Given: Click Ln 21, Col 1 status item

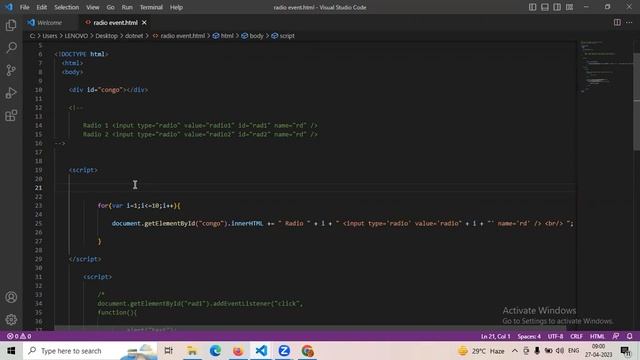Looking at the screenshot, I should [496, 336].
